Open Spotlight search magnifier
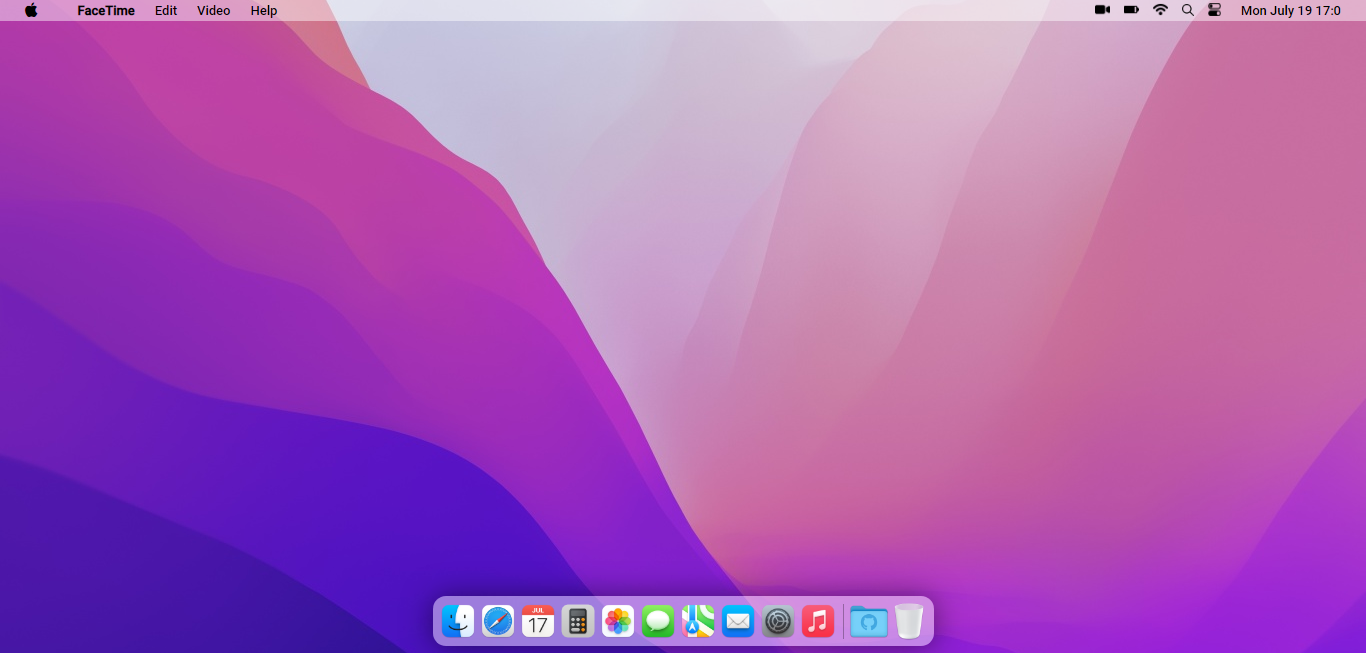 (1188, 10)
